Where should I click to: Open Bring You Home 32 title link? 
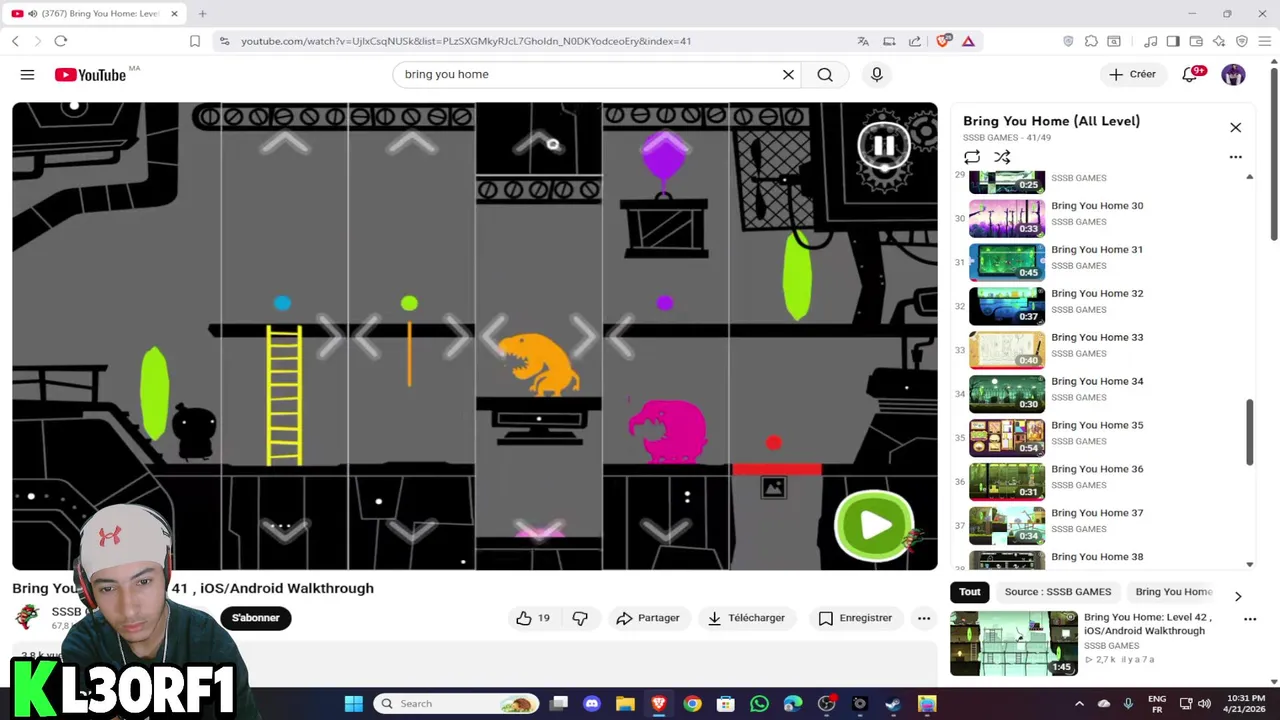pos(1097,294)
